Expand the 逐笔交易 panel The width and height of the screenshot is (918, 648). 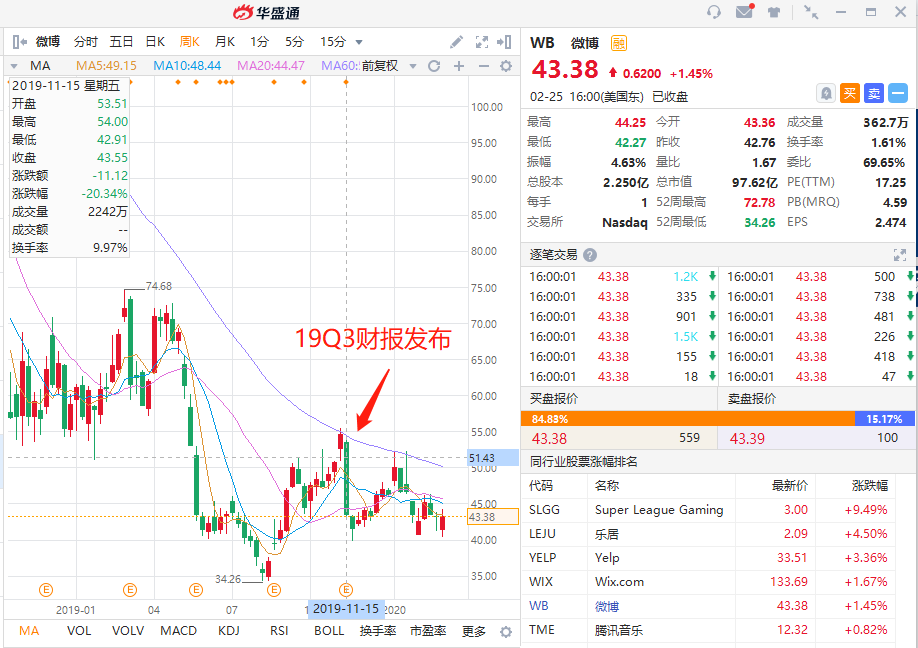[x=900, y=255]
